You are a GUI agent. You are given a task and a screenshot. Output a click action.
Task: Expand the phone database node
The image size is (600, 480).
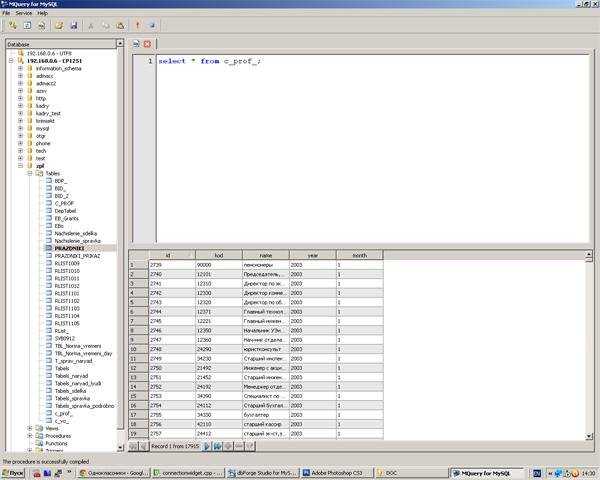coord(20,143)
